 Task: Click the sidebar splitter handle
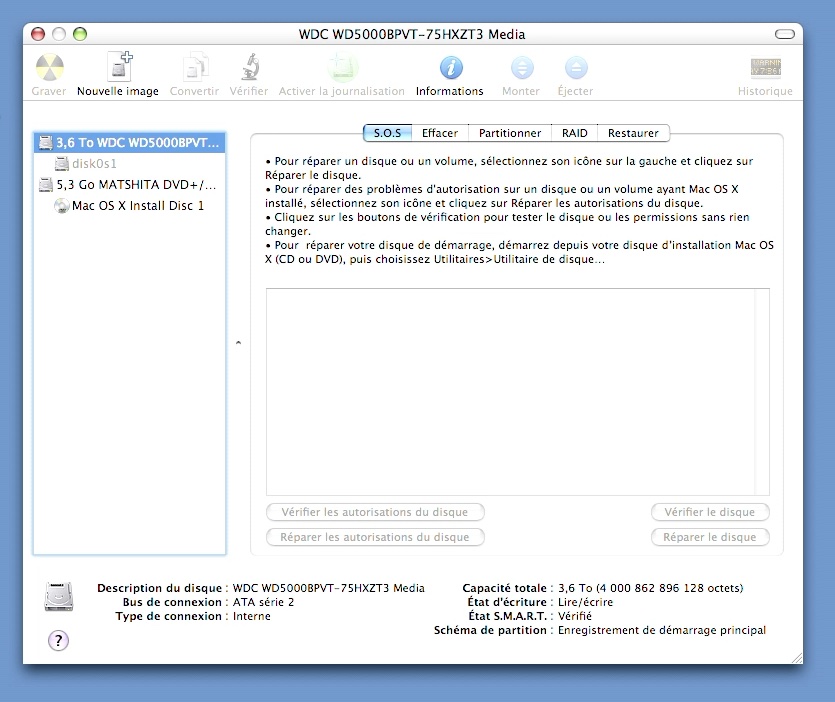pyautogui.click(x=238, y=343)
